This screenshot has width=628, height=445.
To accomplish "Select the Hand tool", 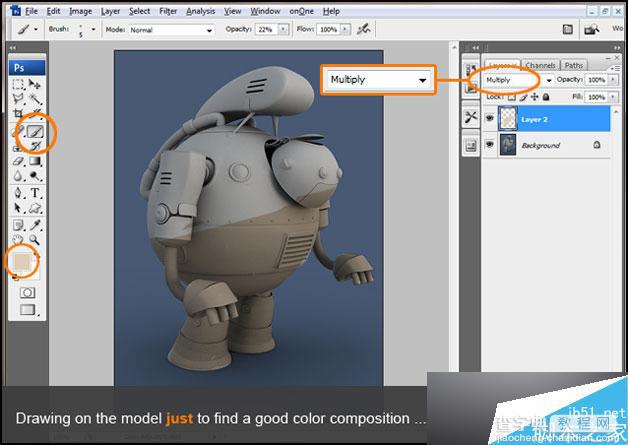I will point(18,240).
